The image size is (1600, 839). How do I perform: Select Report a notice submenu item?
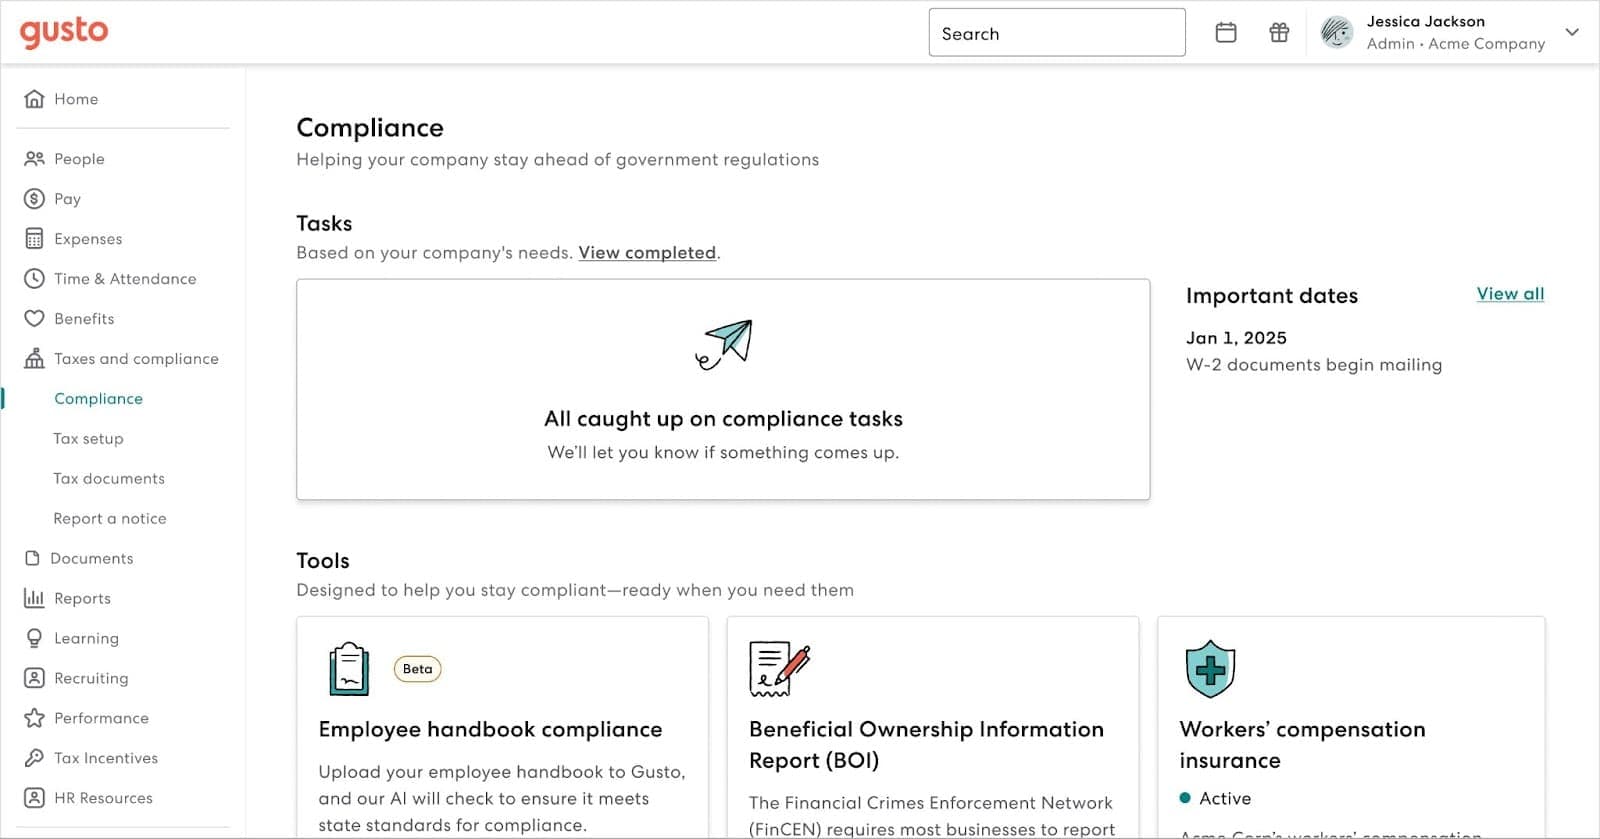110,519
